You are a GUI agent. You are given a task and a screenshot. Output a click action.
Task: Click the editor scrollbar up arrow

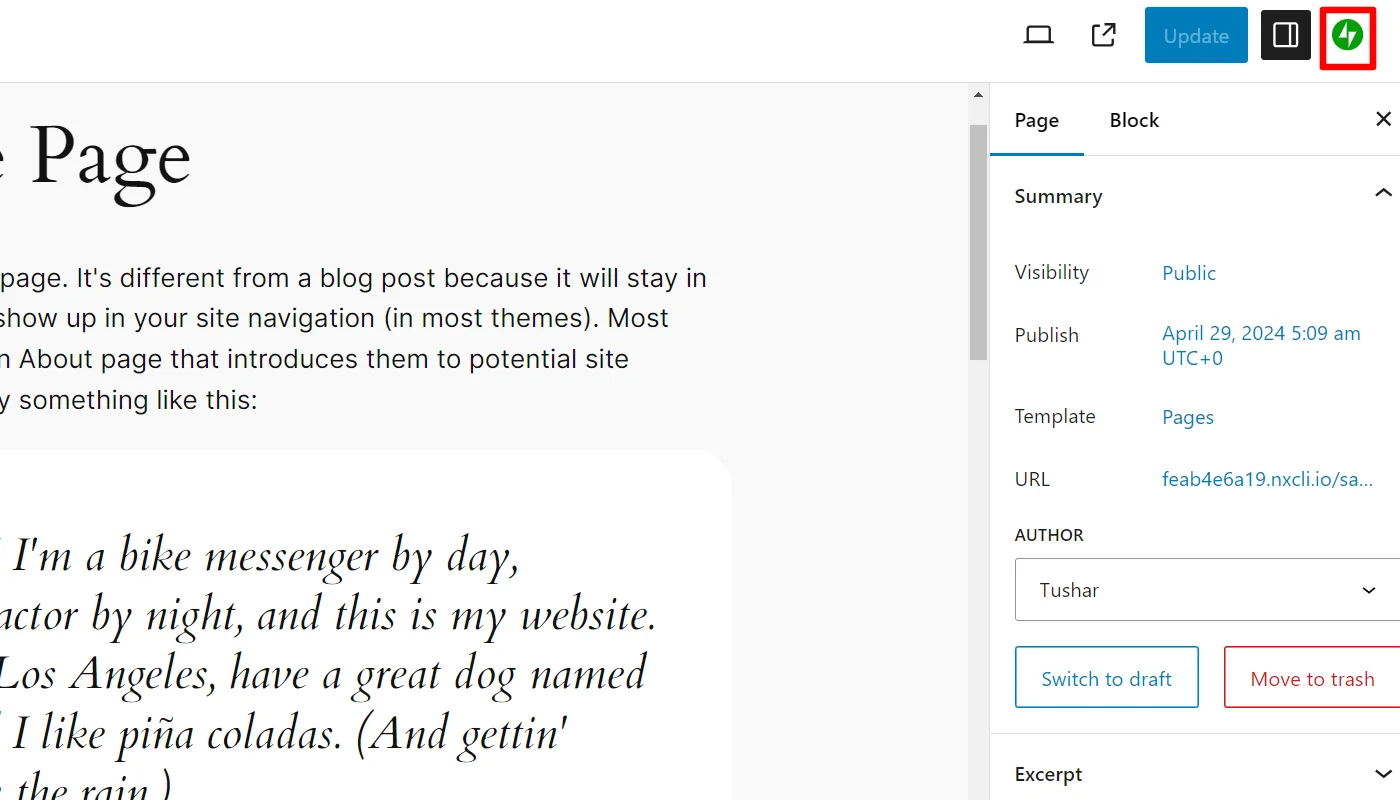[978, 95]
